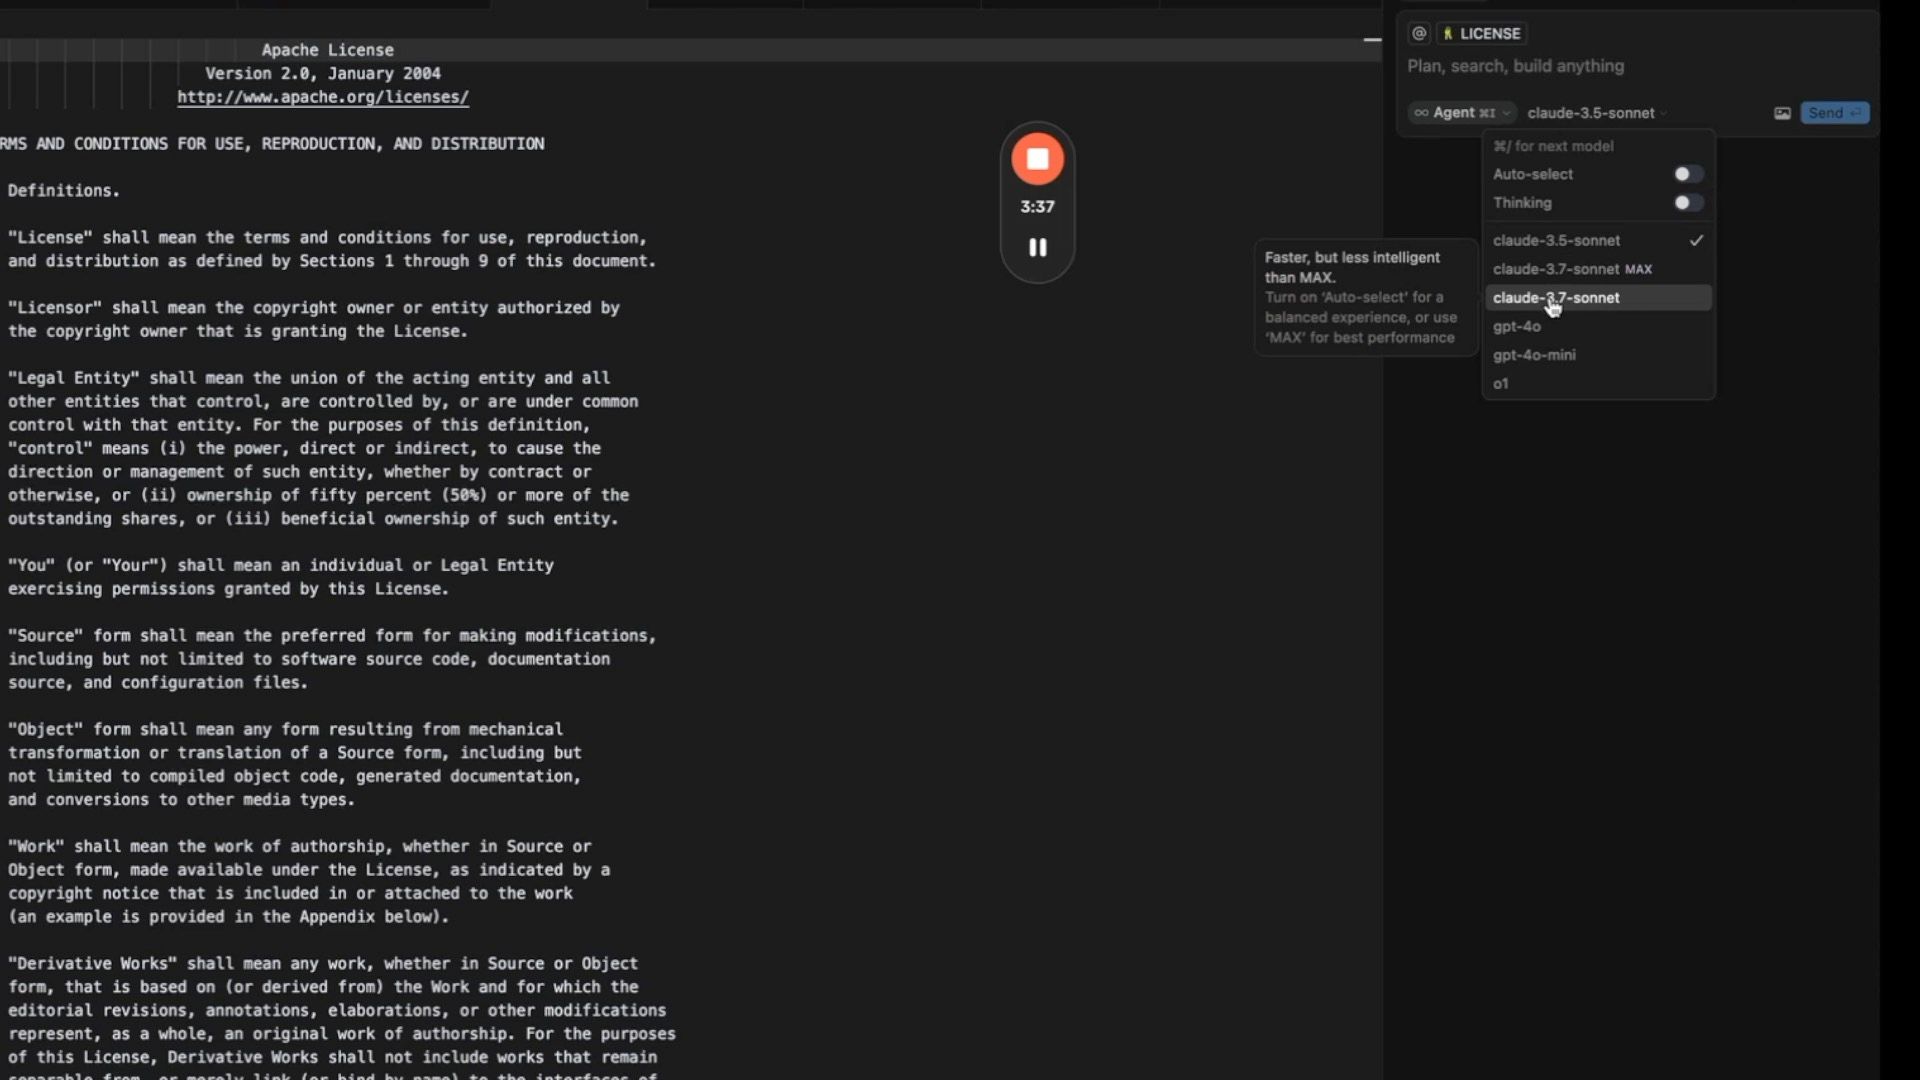Image resolution: width=1920 pixels, height=1080 pixels.
Task: Click the @ mention icon in chat
Action: coord(1418,33)
